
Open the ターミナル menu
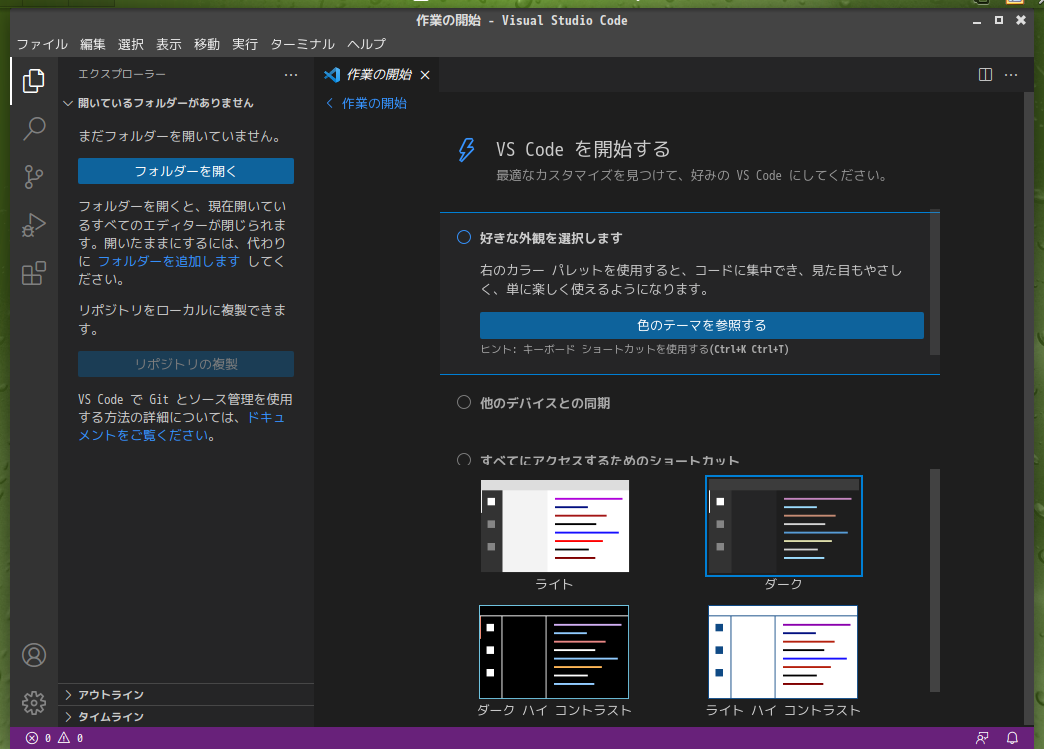click(302, 44)
